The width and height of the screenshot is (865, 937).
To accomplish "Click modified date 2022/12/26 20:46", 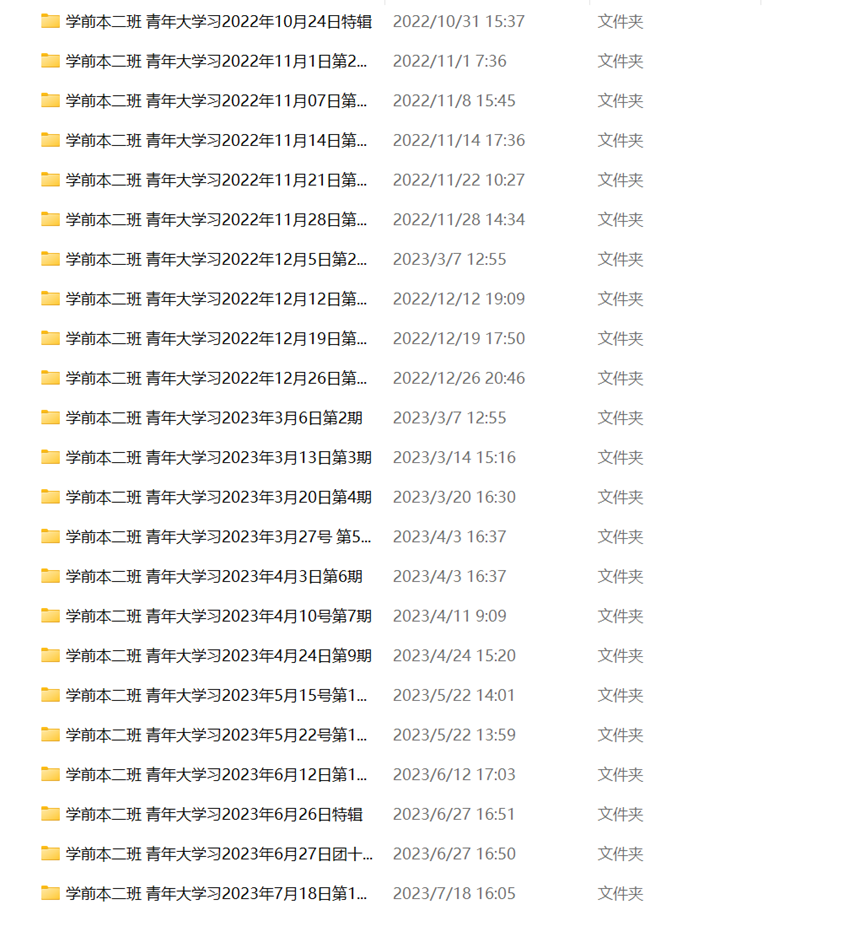I will pyautogui.click(x=459, y=378).
